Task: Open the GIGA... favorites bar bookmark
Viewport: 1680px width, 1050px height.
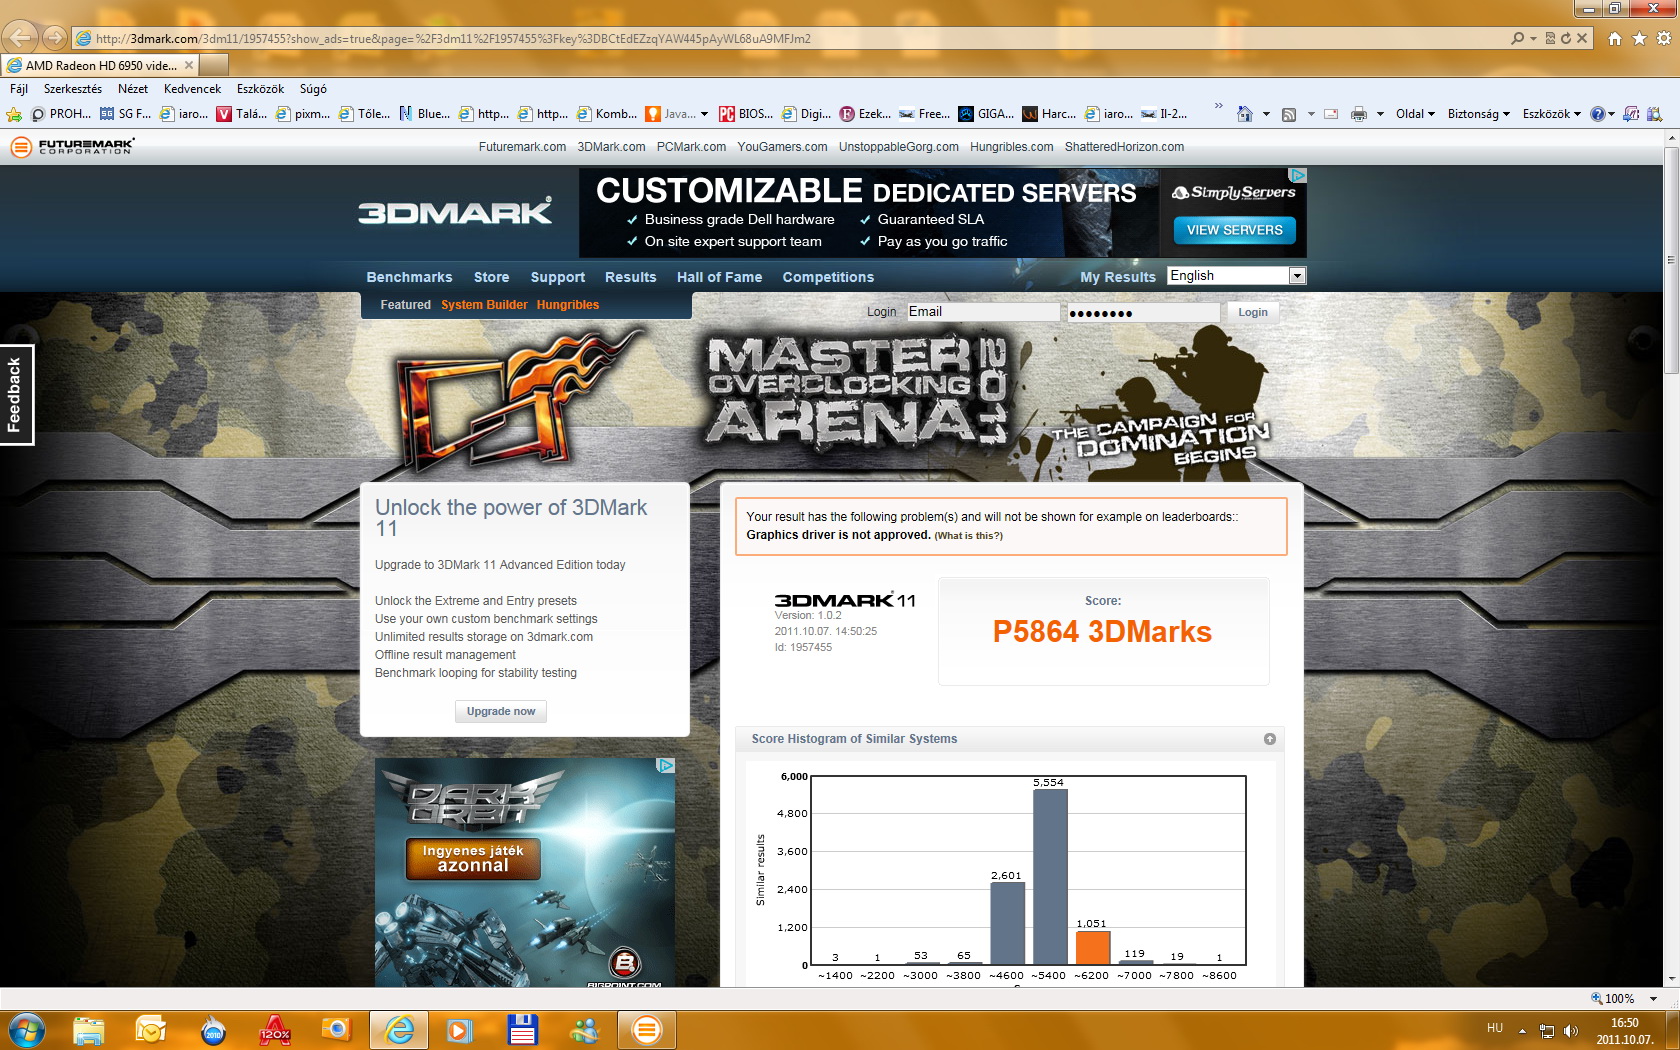Action: click(x=986, y=114)
